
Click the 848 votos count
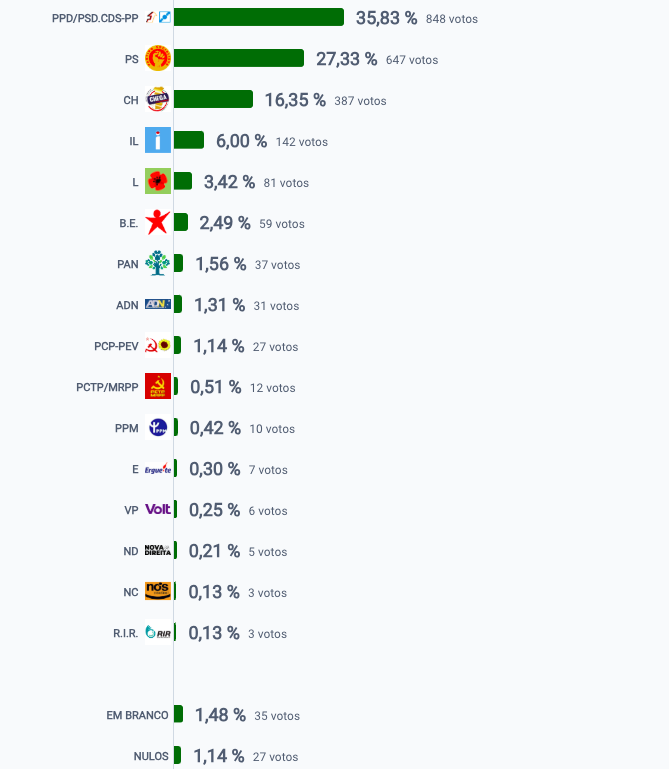click(452, 19)
